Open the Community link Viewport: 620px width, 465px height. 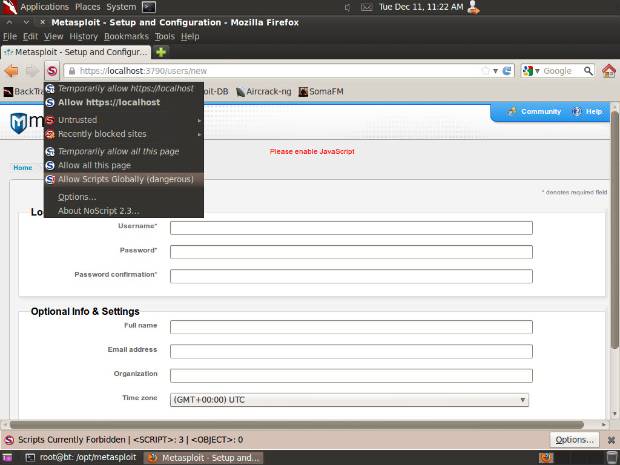click(534, 112)
